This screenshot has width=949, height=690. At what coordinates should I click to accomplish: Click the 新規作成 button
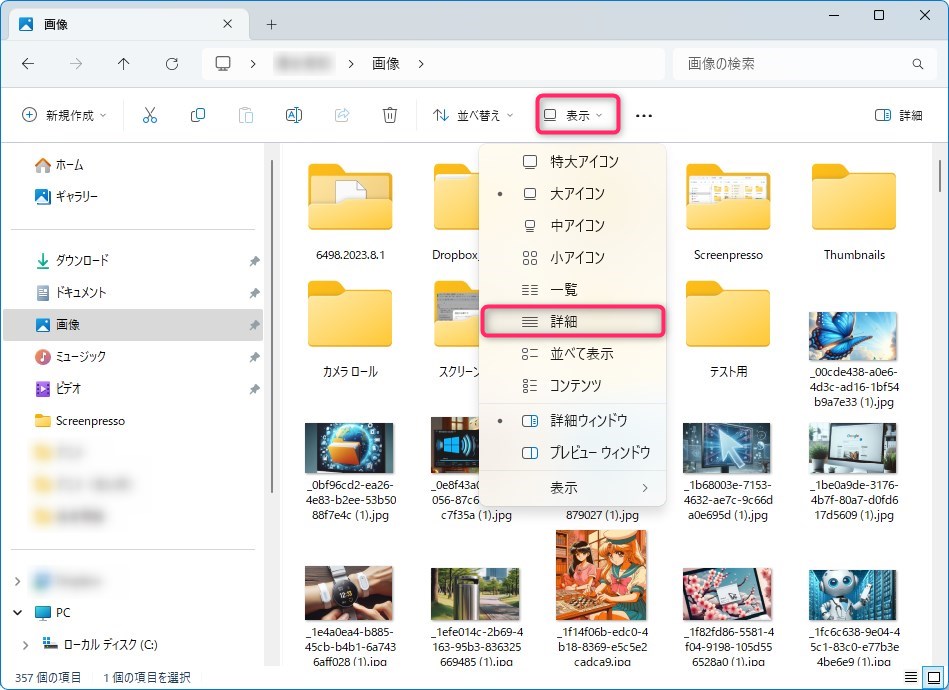[x=64, y=115]
